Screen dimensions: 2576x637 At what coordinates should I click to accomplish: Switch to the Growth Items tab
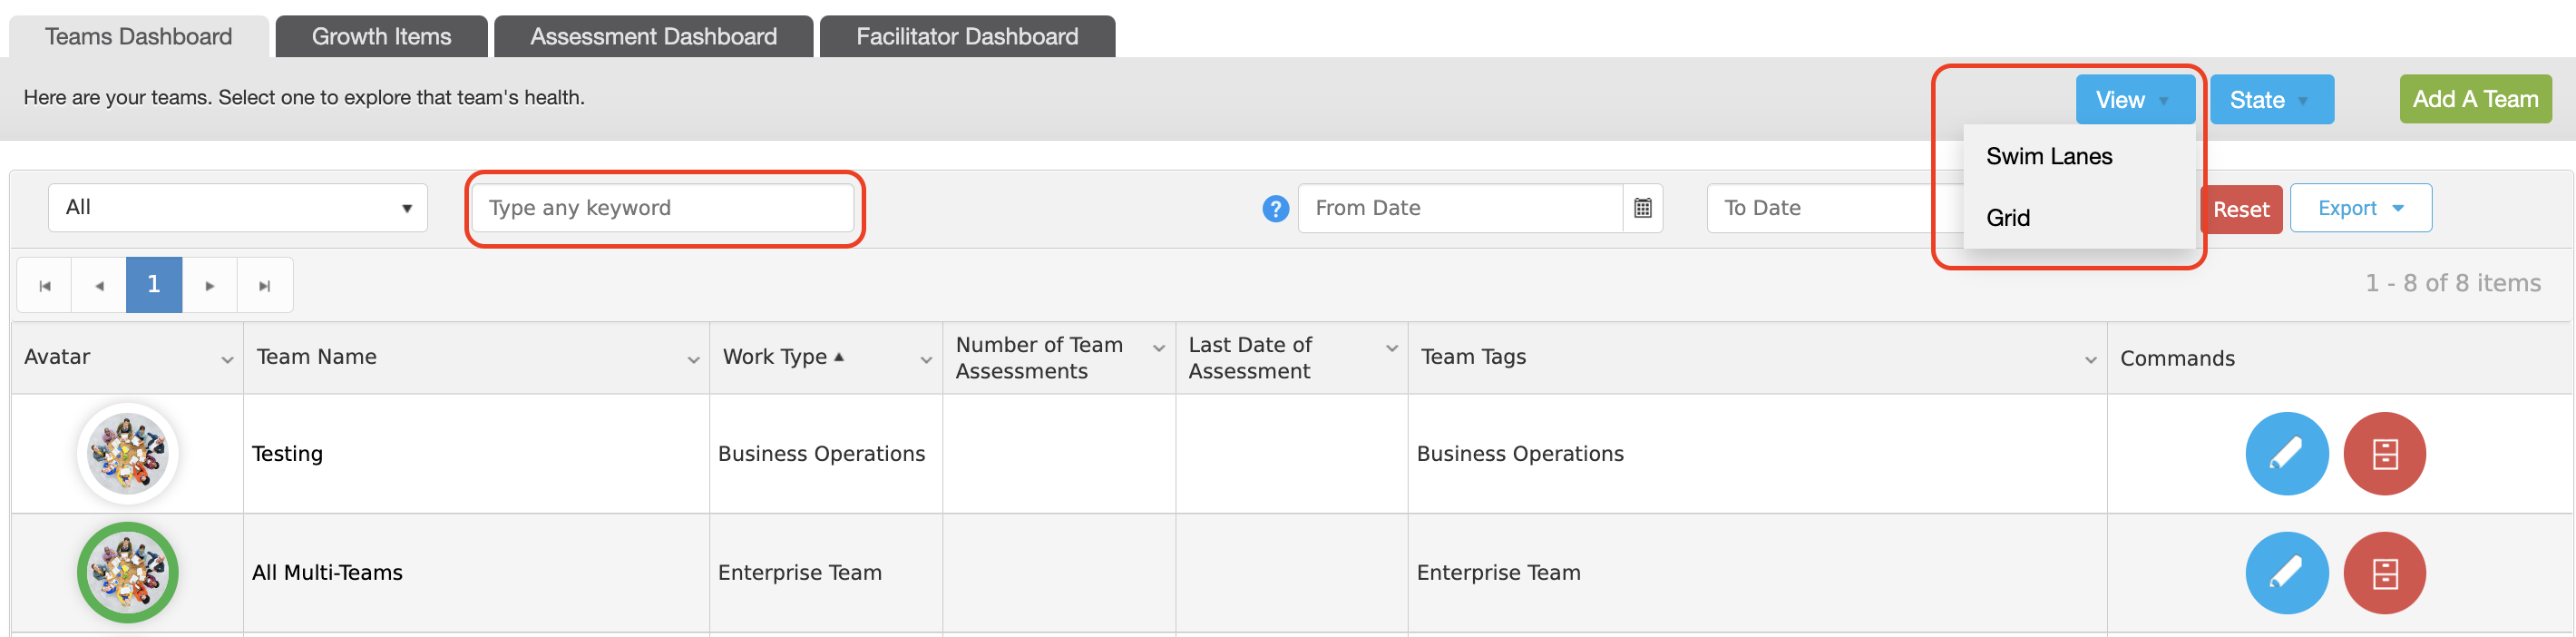point(381,37)
